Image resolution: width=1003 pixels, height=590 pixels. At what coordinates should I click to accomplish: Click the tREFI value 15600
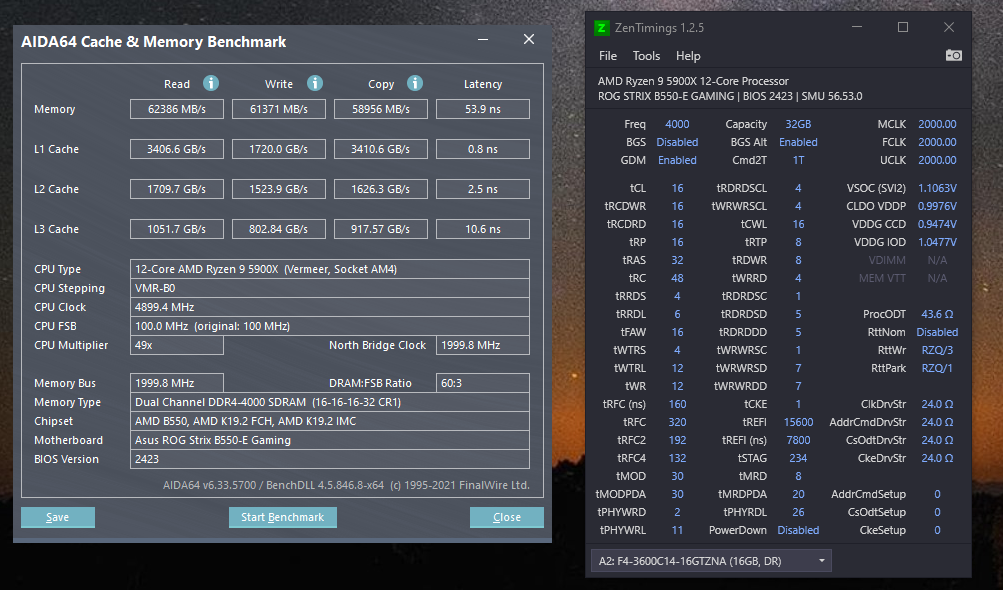click(798, 422)
